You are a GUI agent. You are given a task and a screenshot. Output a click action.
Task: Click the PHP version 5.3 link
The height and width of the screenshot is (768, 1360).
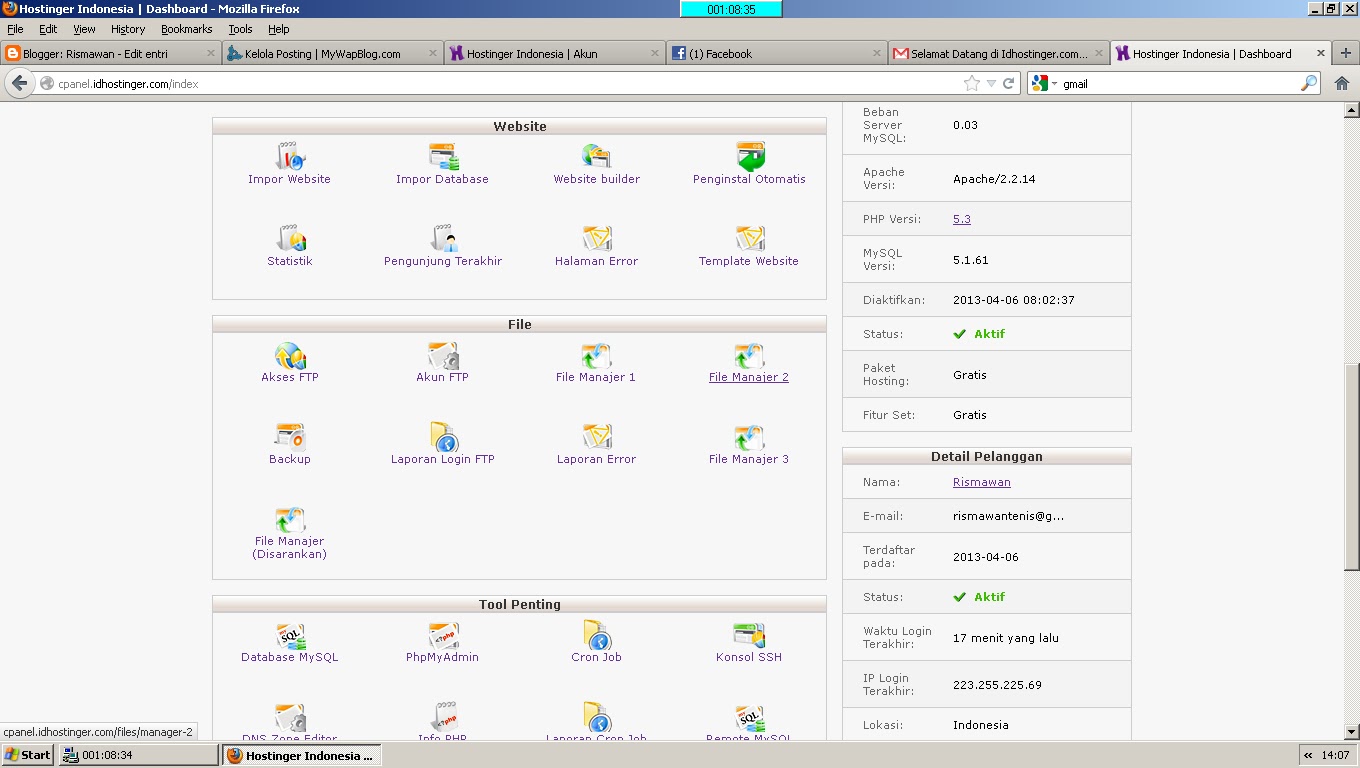click(962, 219)
